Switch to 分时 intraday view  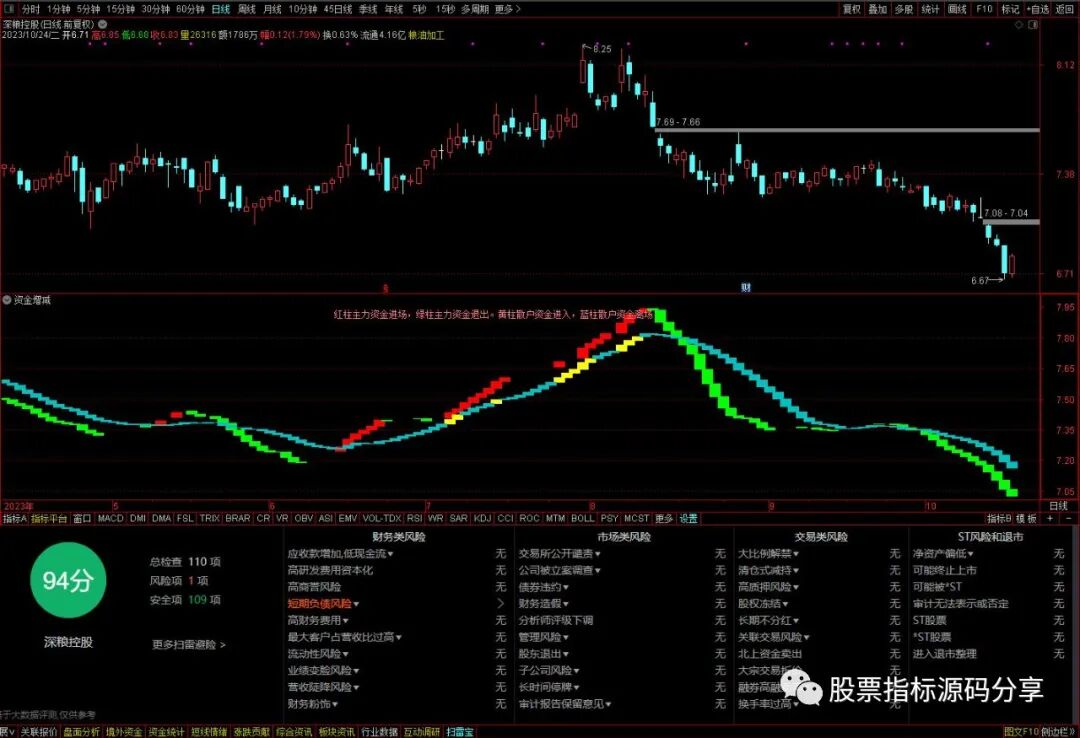pyautogui.click(x=31, y=9)
